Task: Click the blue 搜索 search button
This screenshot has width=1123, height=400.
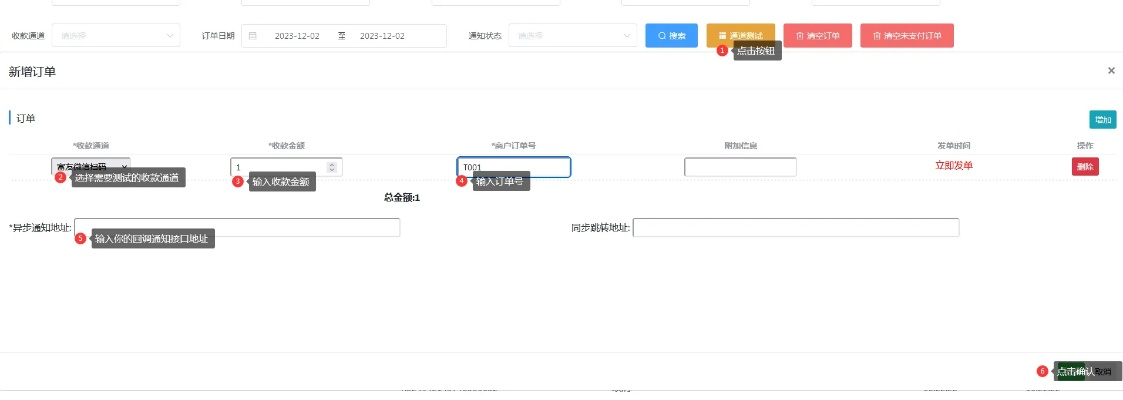Action: point(671,36)
